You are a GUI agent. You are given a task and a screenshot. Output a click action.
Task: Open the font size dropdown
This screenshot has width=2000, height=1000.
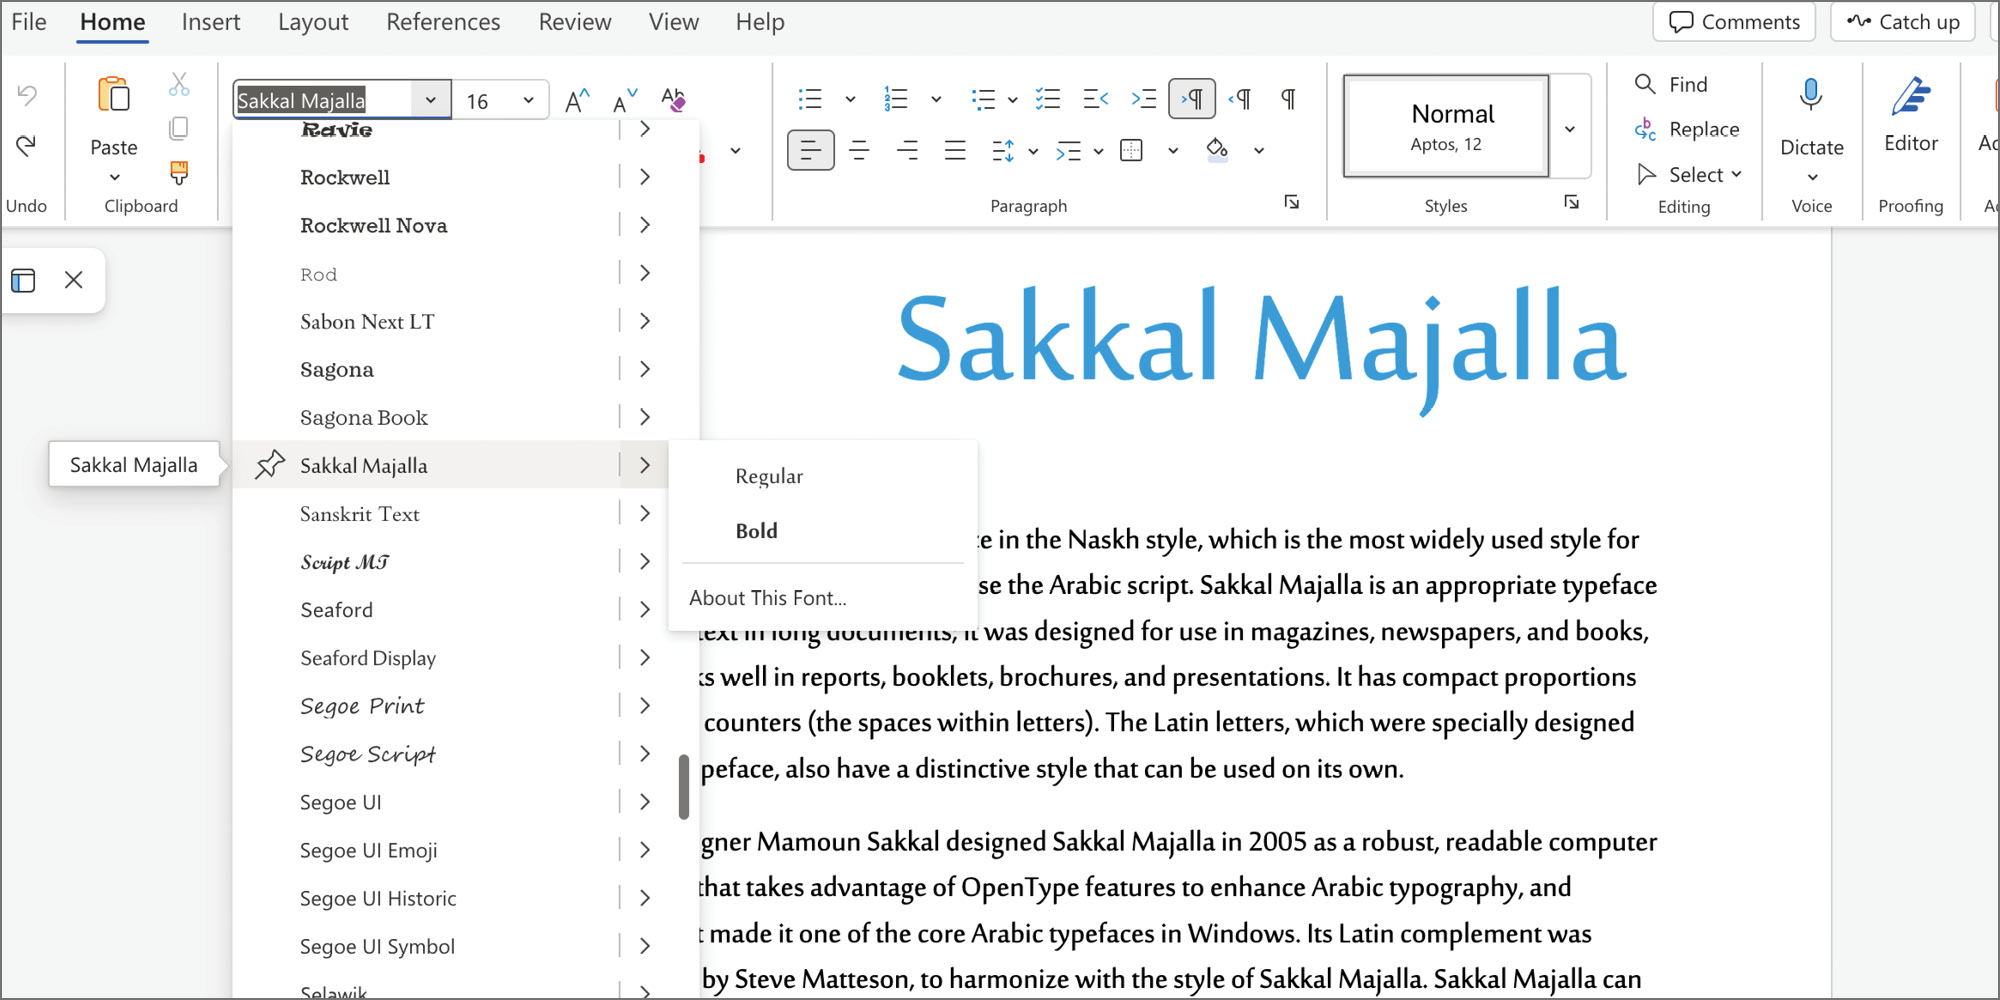[x=528, y=100]
